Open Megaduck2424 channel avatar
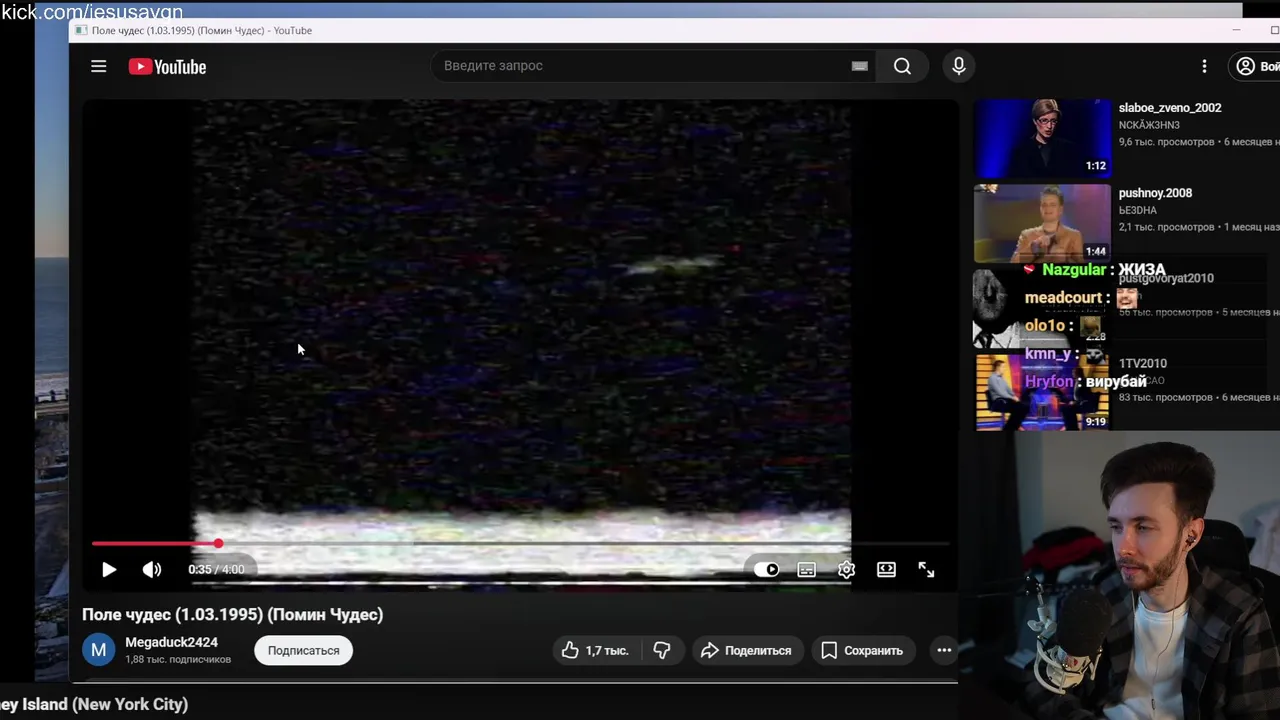 (x=99, y=650)
